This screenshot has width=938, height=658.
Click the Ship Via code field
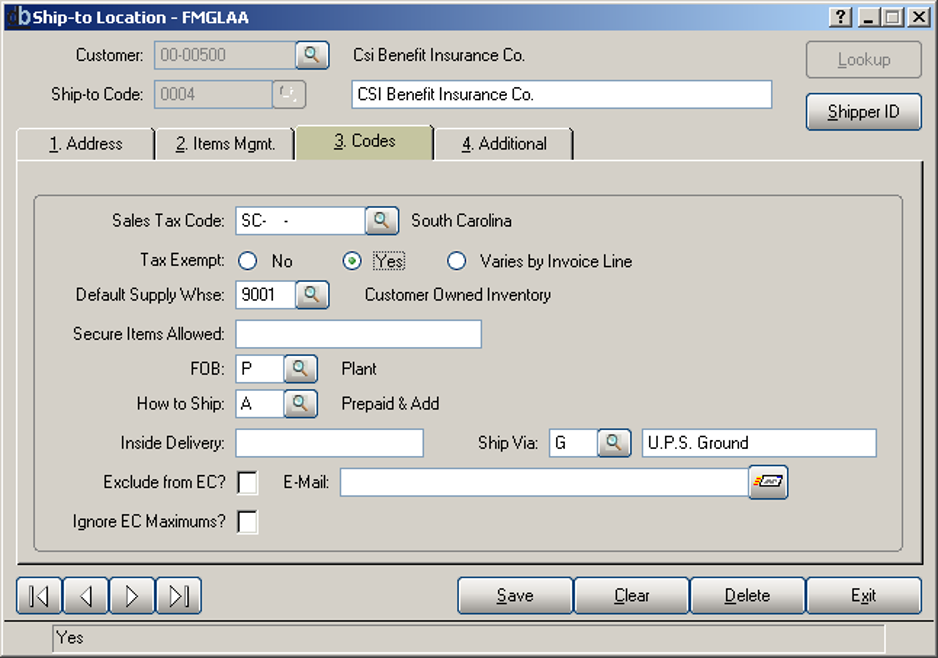click(573, 443)
